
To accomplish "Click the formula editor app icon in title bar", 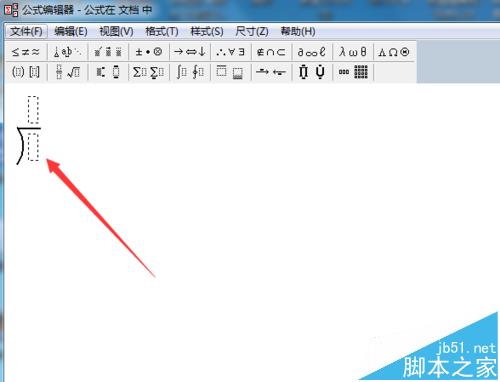I will [11, 10].
